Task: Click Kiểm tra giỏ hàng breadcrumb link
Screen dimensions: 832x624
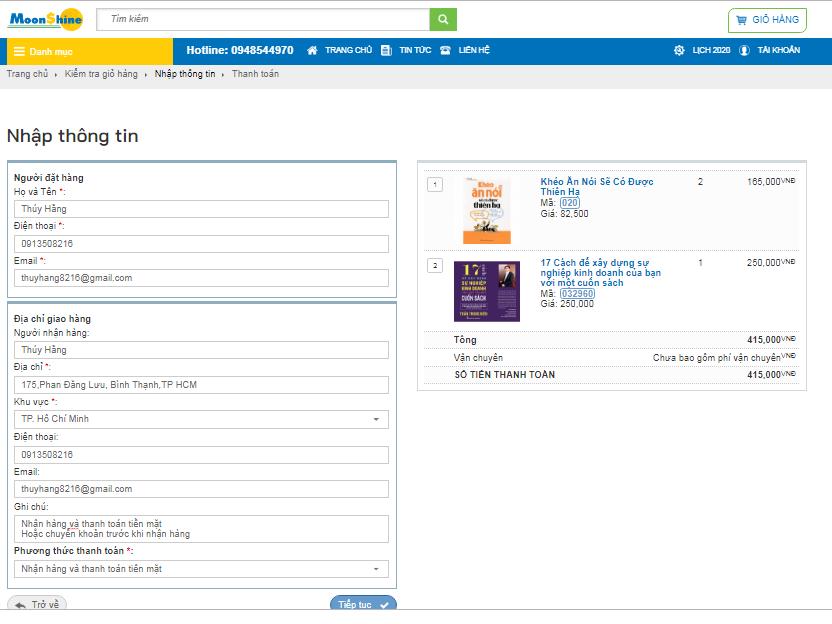Action: [x=101, y=74]
